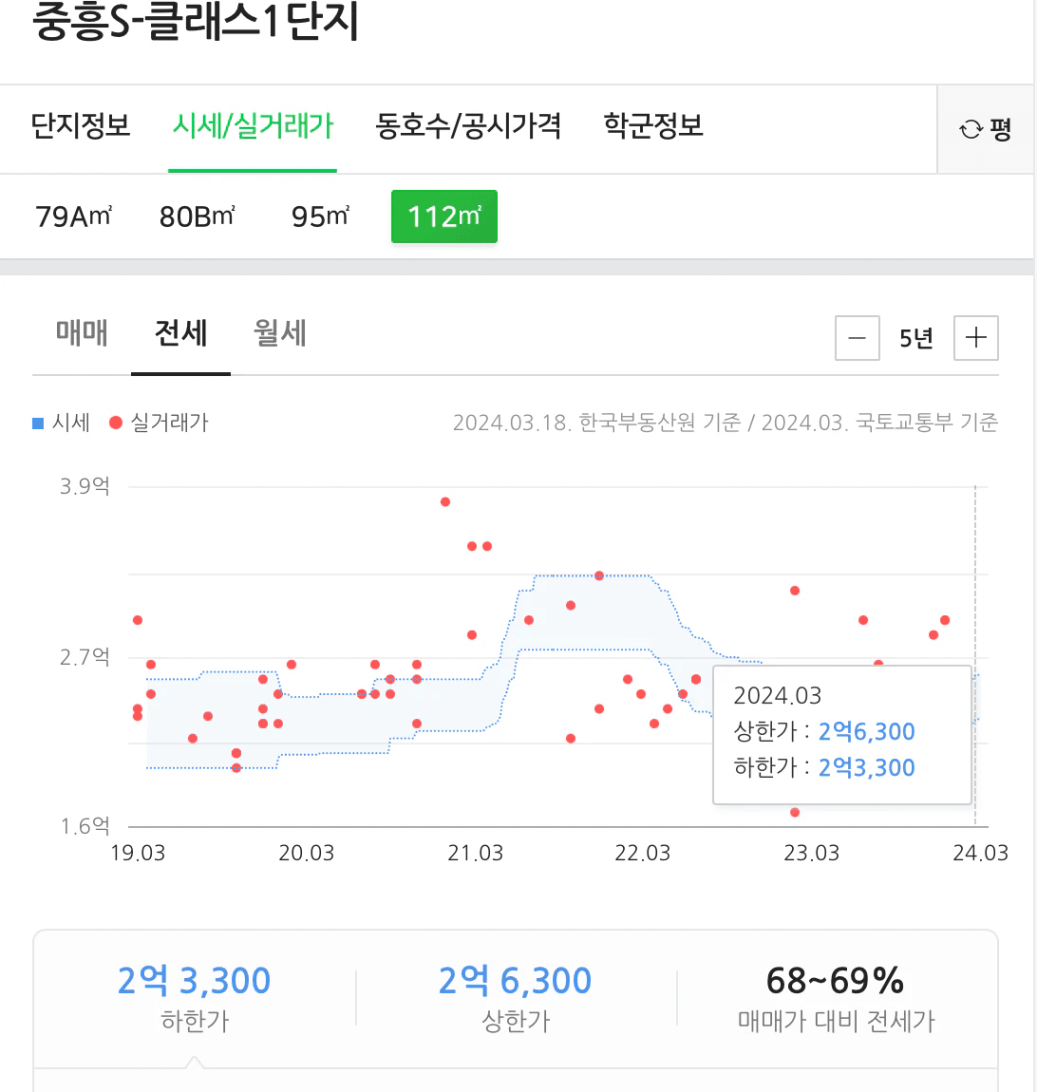Click the selected 112㎡ size button

point(444,216)
